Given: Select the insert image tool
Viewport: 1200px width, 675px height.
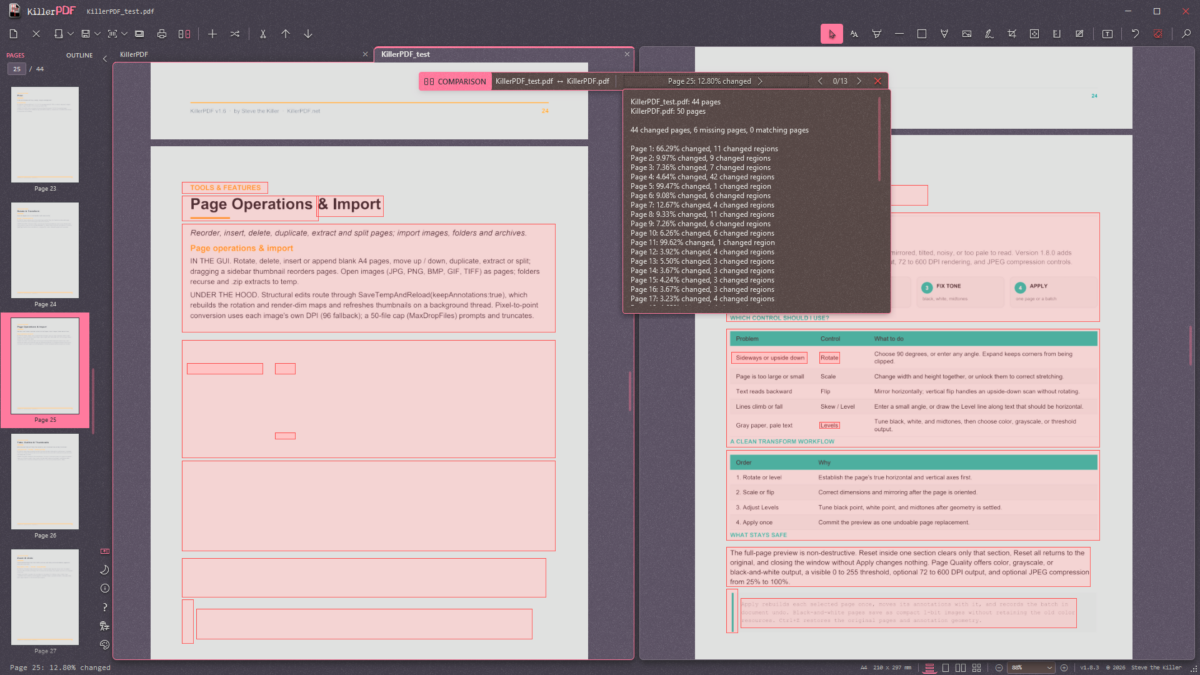Looking at the screenshot, I should coord(966,34).
